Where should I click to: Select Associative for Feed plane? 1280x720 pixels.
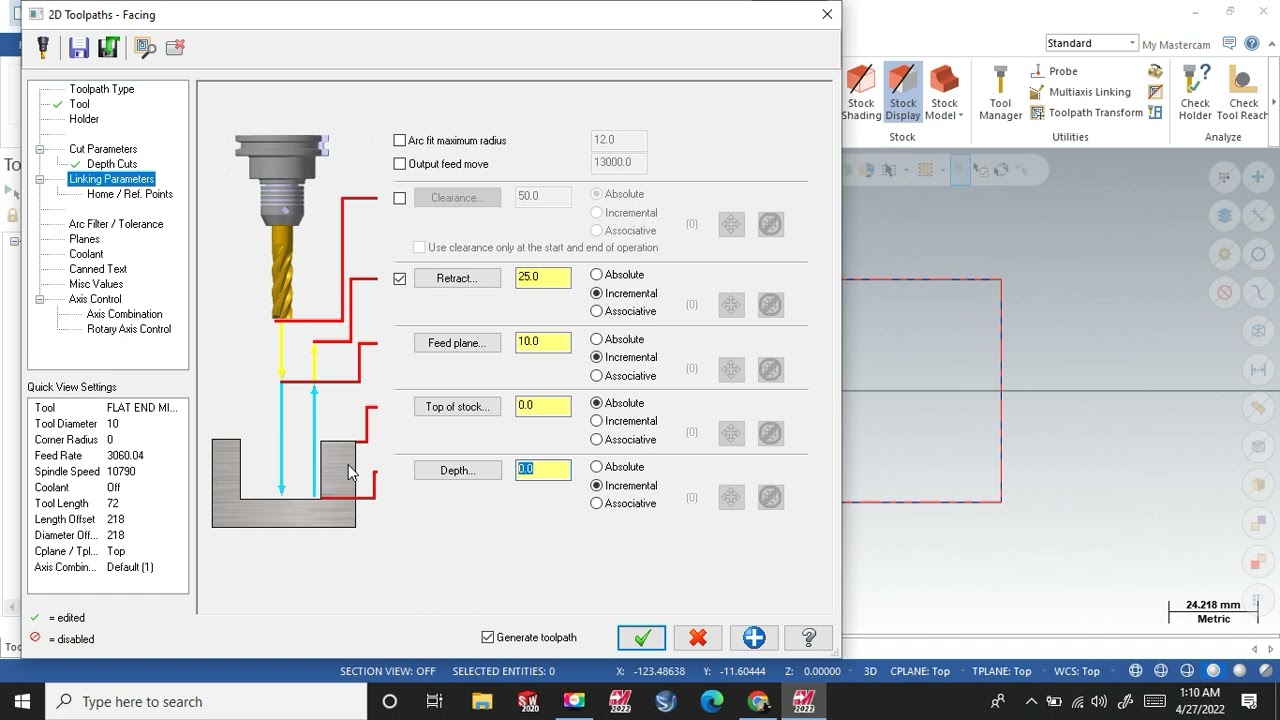(597, 376)
